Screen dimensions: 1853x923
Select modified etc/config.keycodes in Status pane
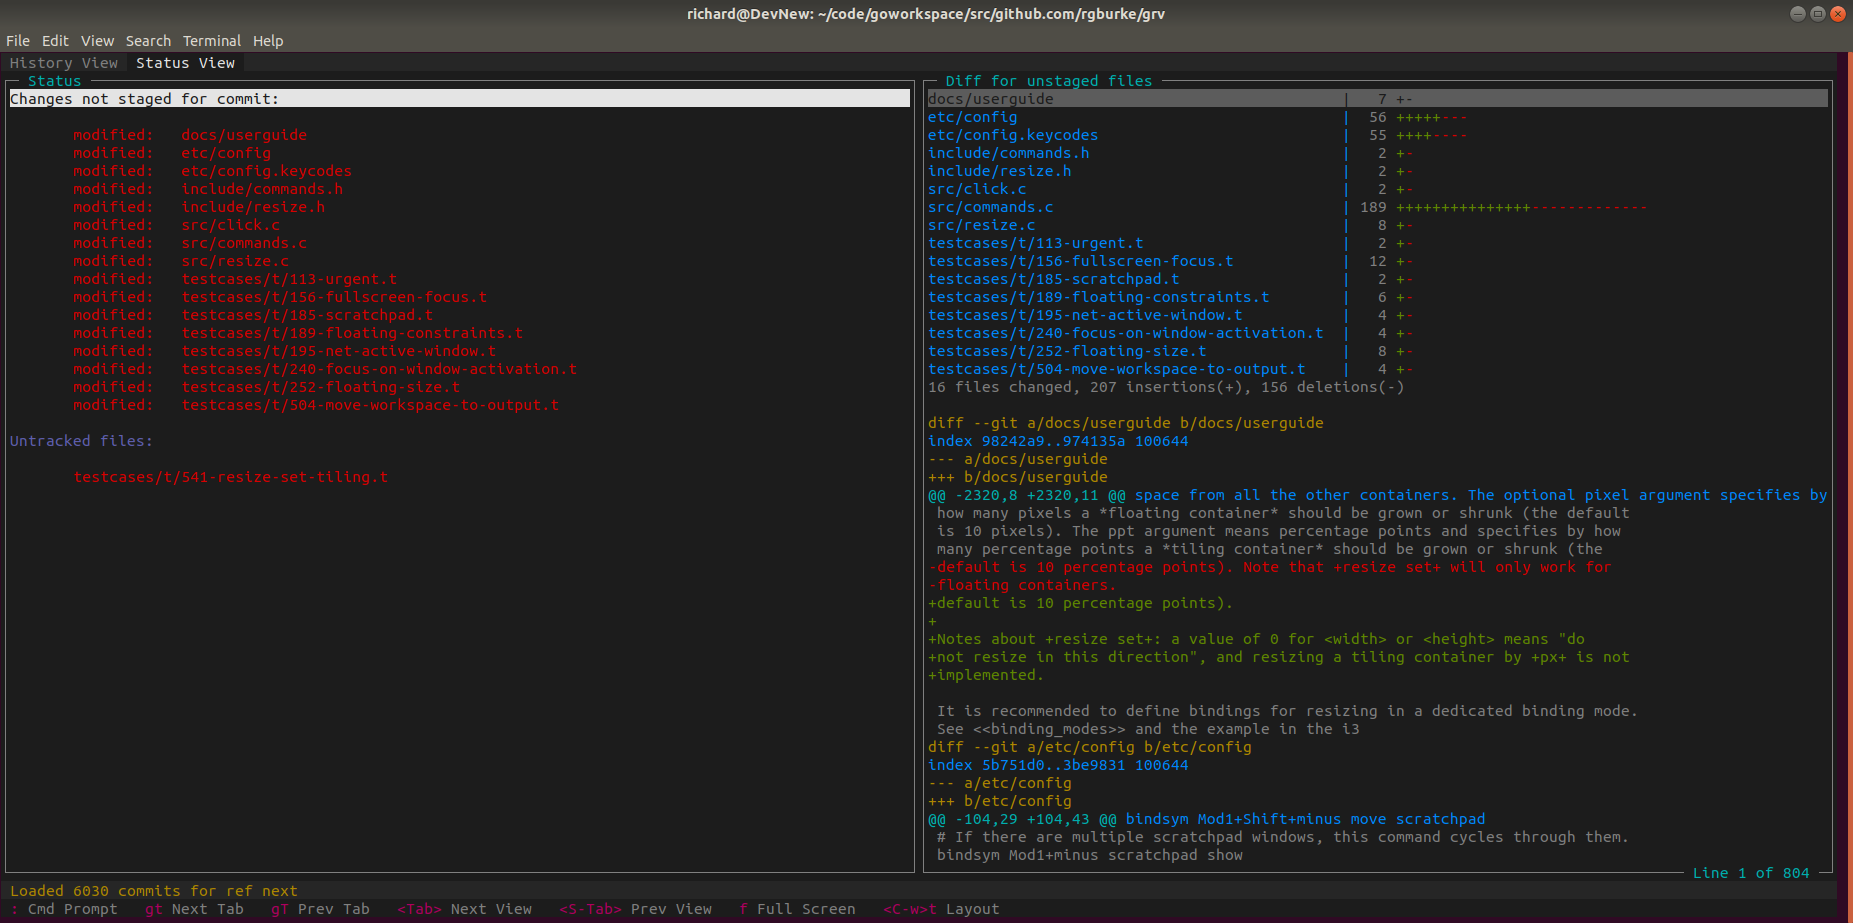point(212,171)
